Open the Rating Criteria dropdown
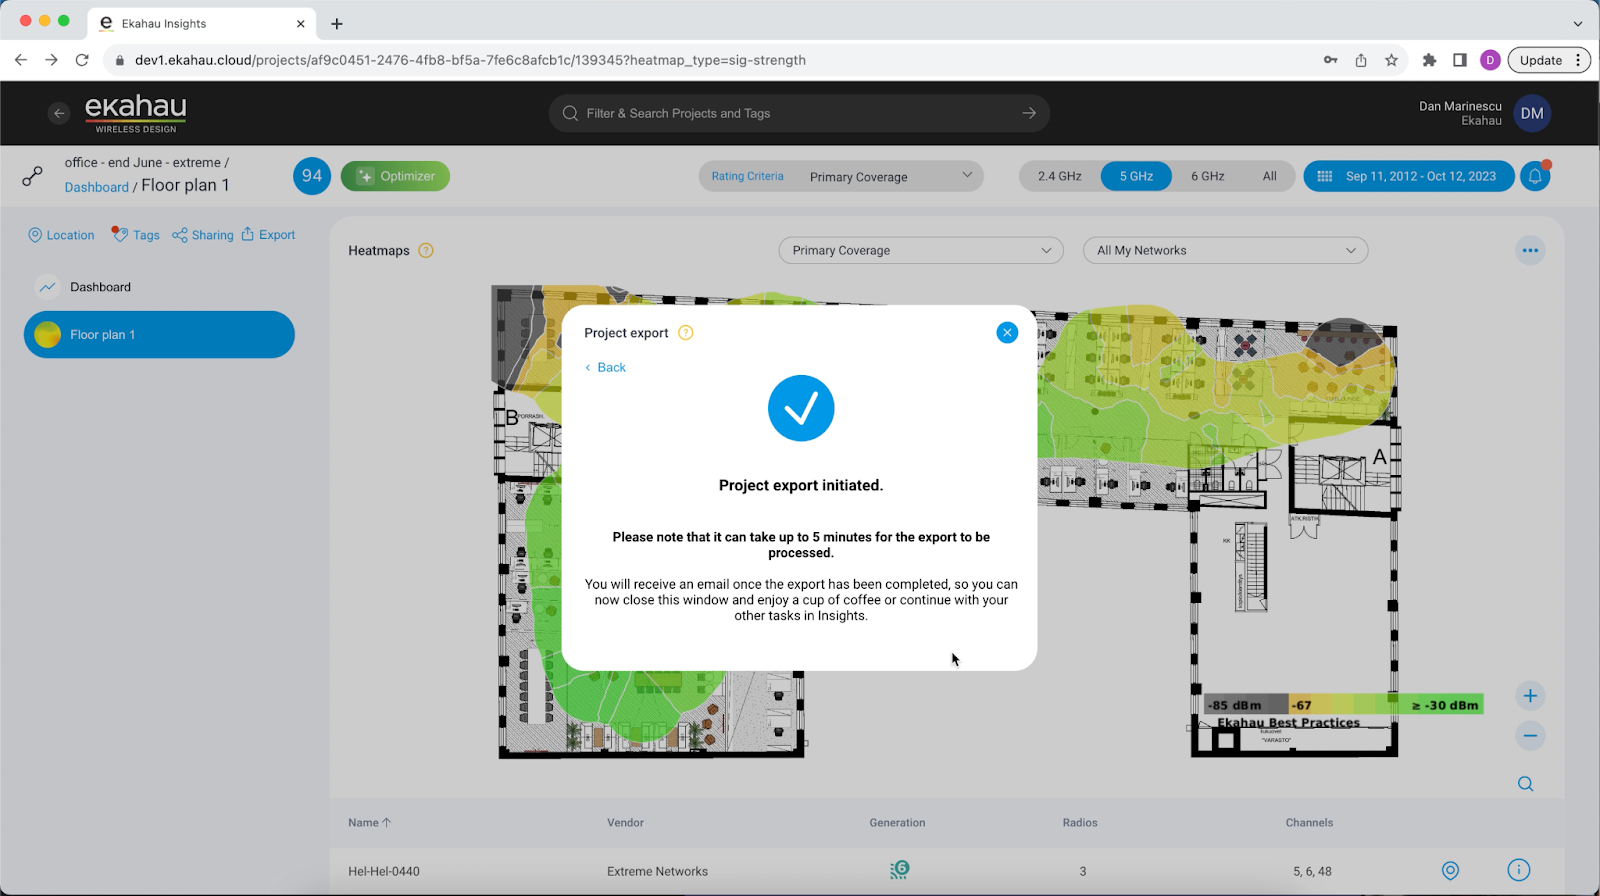The width and height of the screenshot is (1600, 896). point(841,176)
